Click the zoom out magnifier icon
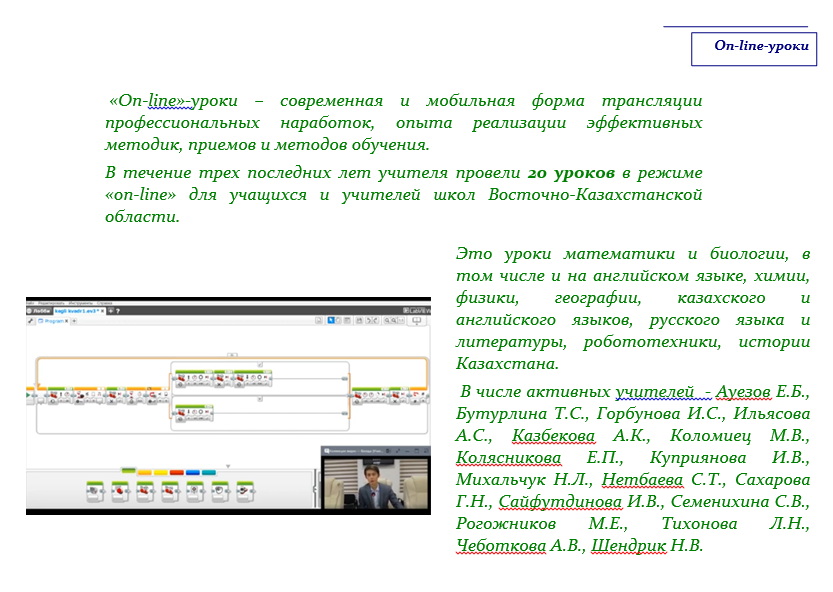833x592 pixels. 385,321
